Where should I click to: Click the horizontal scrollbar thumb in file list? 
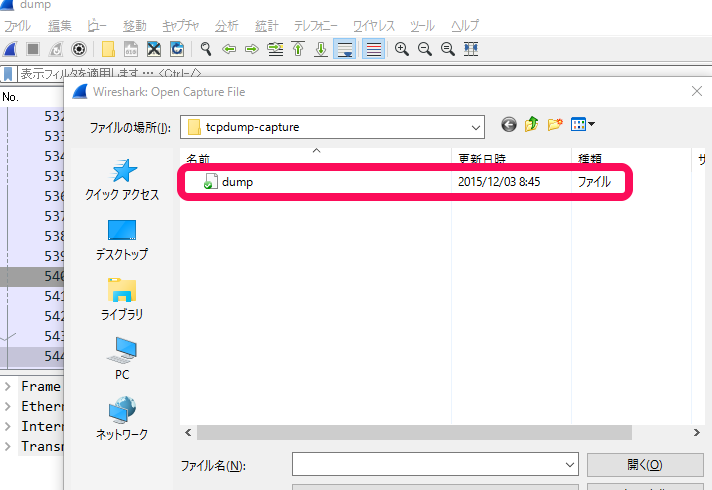point(414,433)
